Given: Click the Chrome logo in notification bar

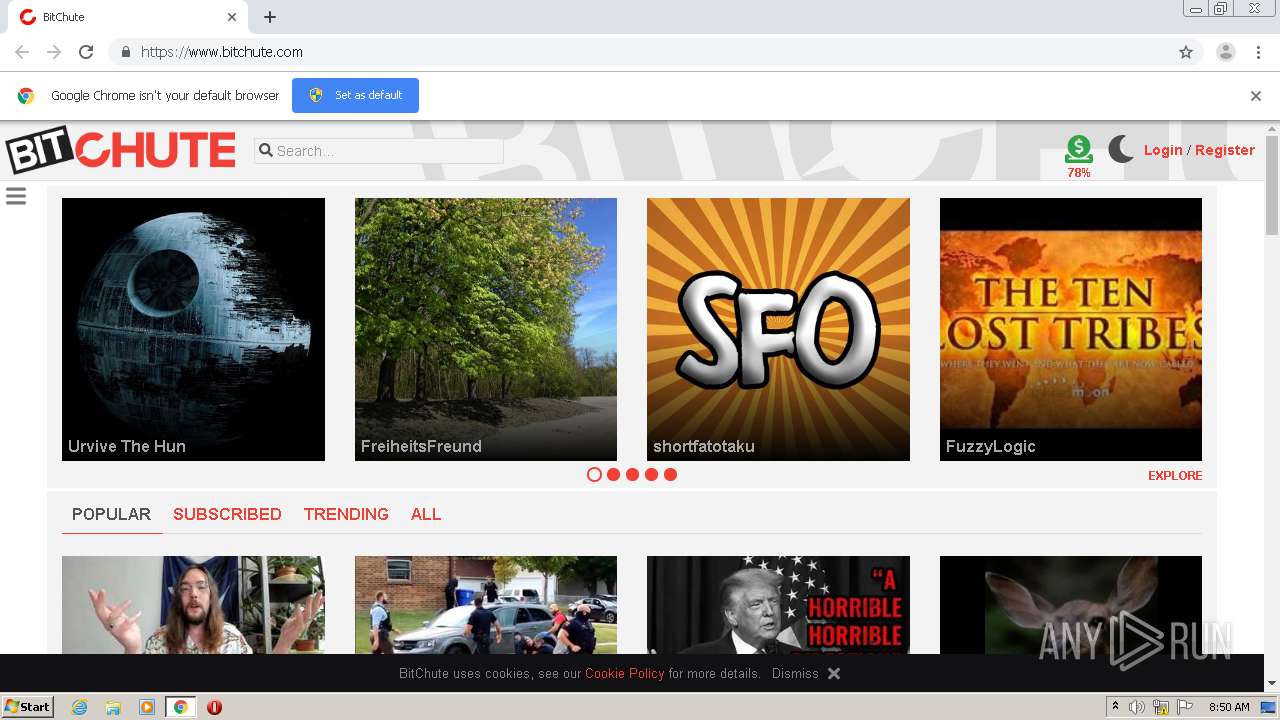Looking at the screenshot, I should (x=26, y=96).
